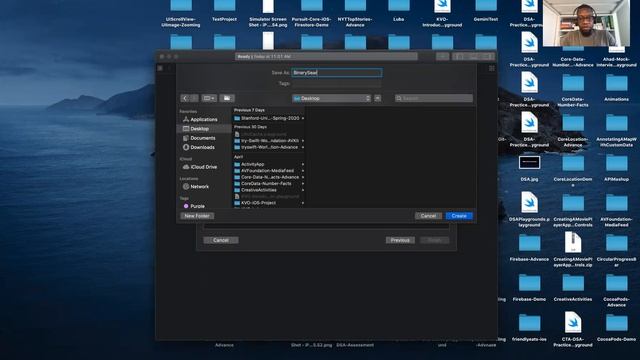
Task: Open the Pursuit-Core-iOS-Firestore-Demo desktop folder
Action: pyautogui.click(x=311, y=6)
